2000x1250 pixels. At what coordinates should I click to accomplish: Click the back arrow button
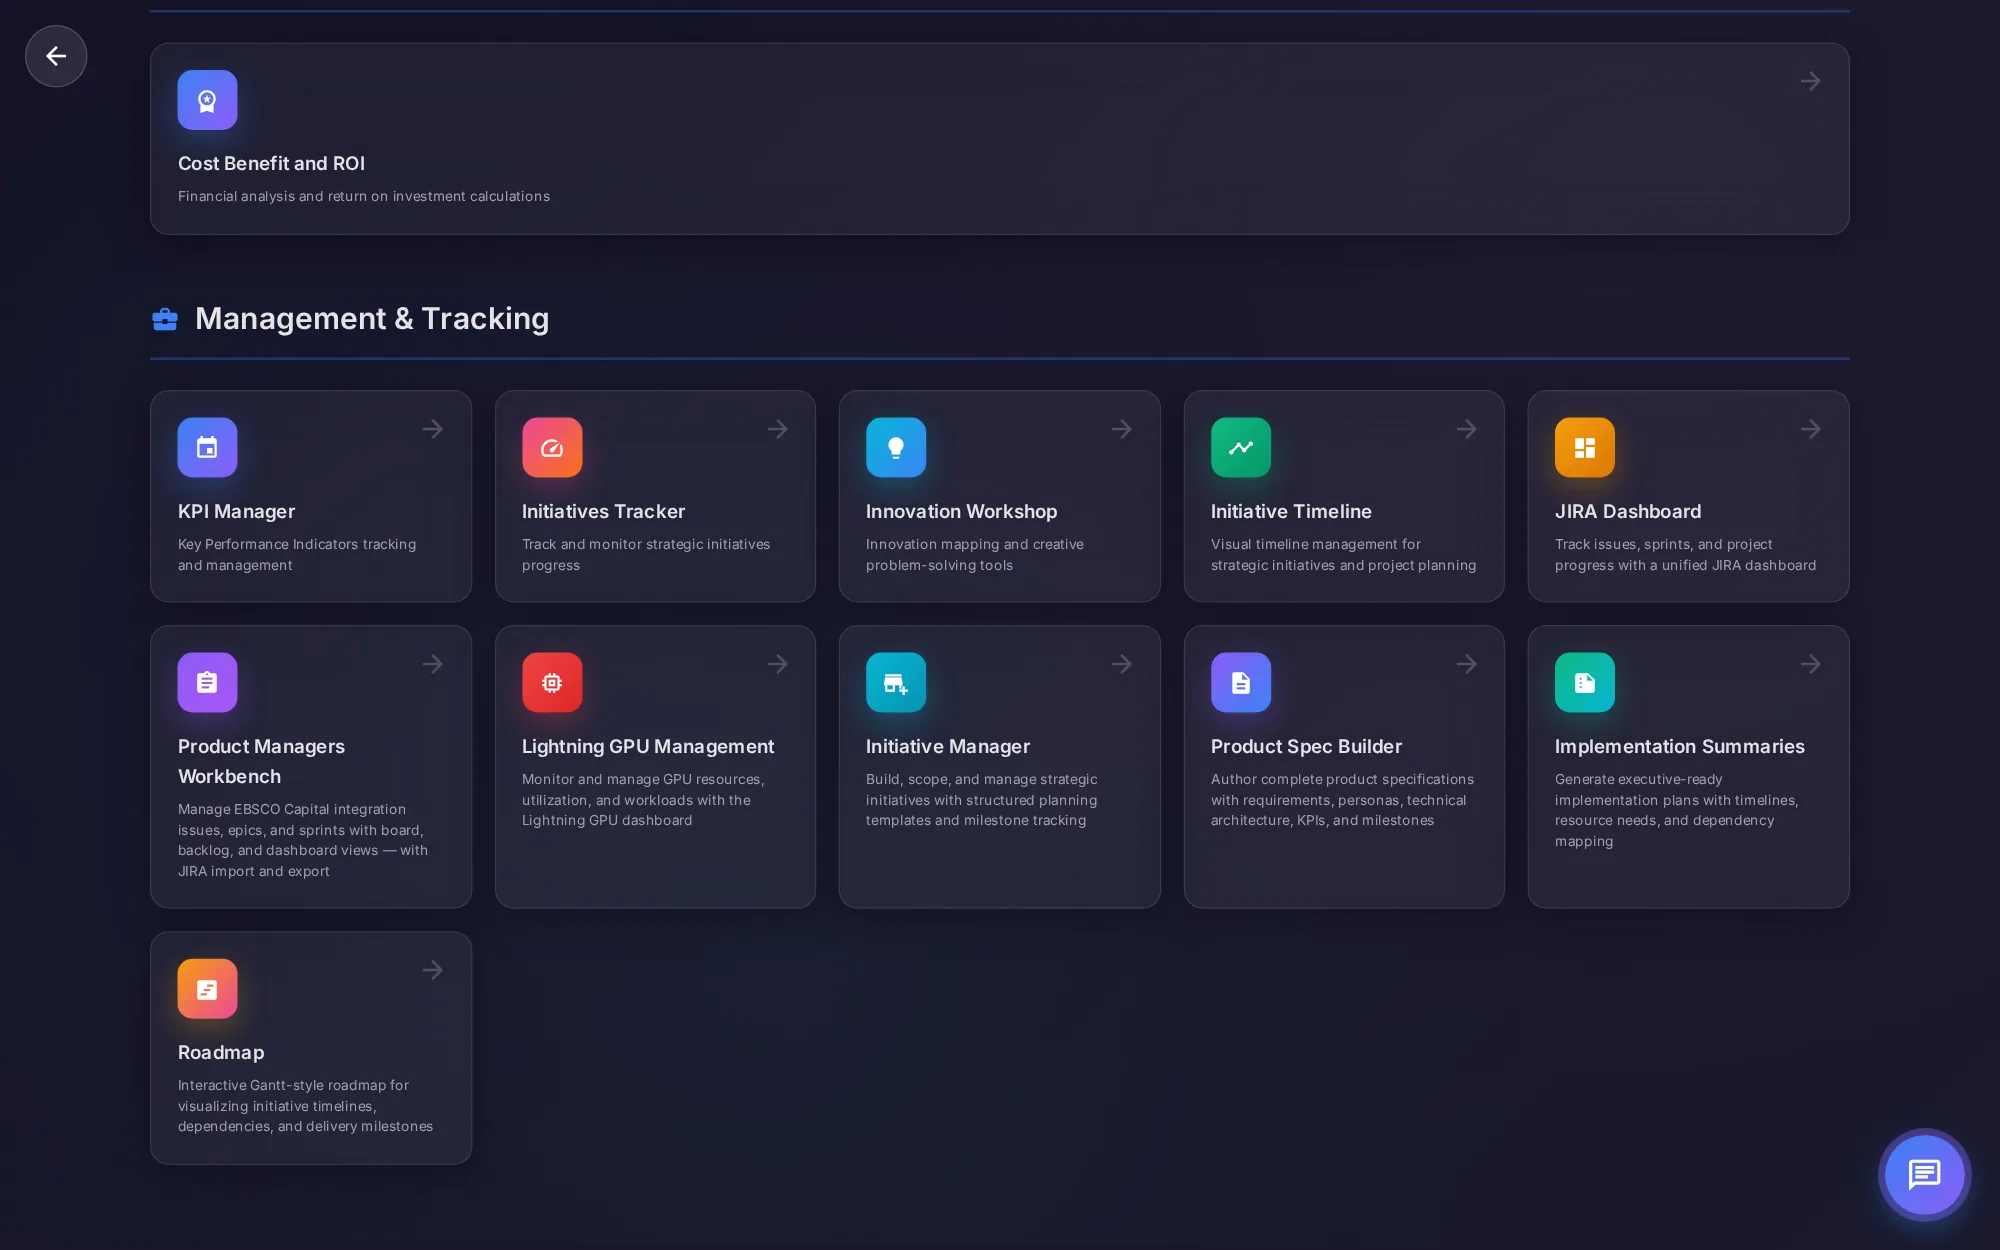56,56
